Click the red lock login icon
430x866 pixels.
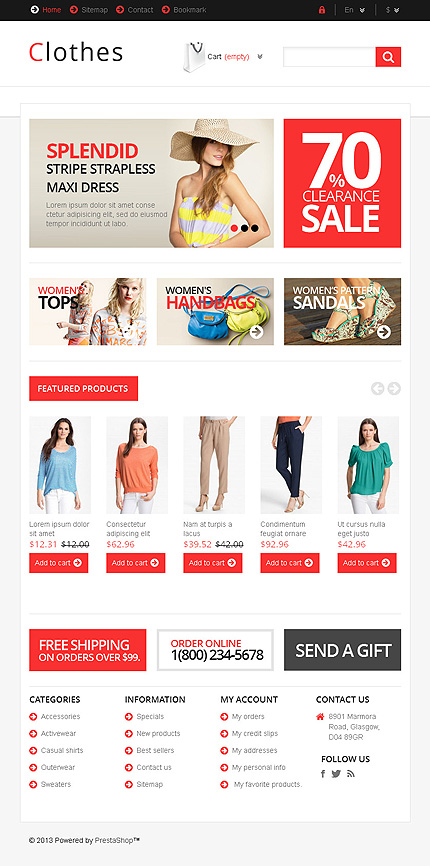pos(322,10)
